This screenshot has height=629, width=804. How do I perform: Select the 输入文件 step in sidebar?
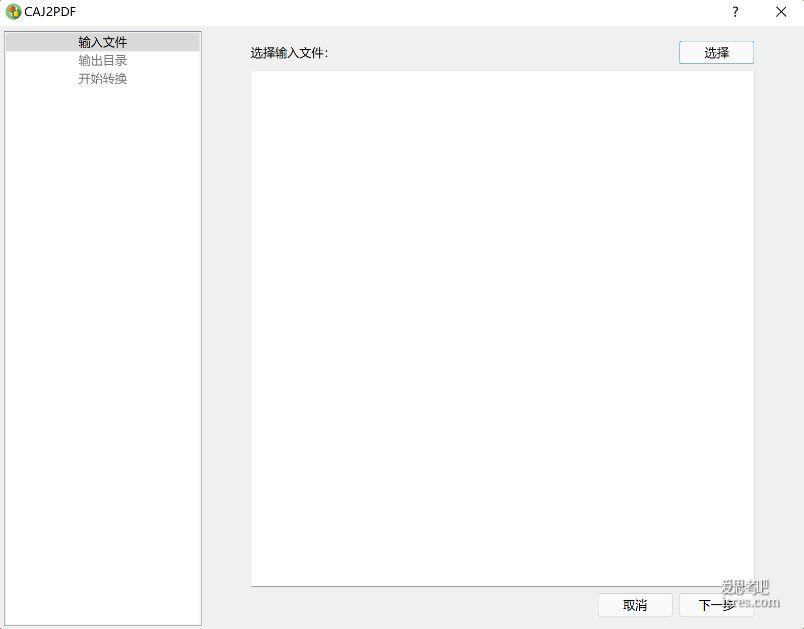(103, 42)
